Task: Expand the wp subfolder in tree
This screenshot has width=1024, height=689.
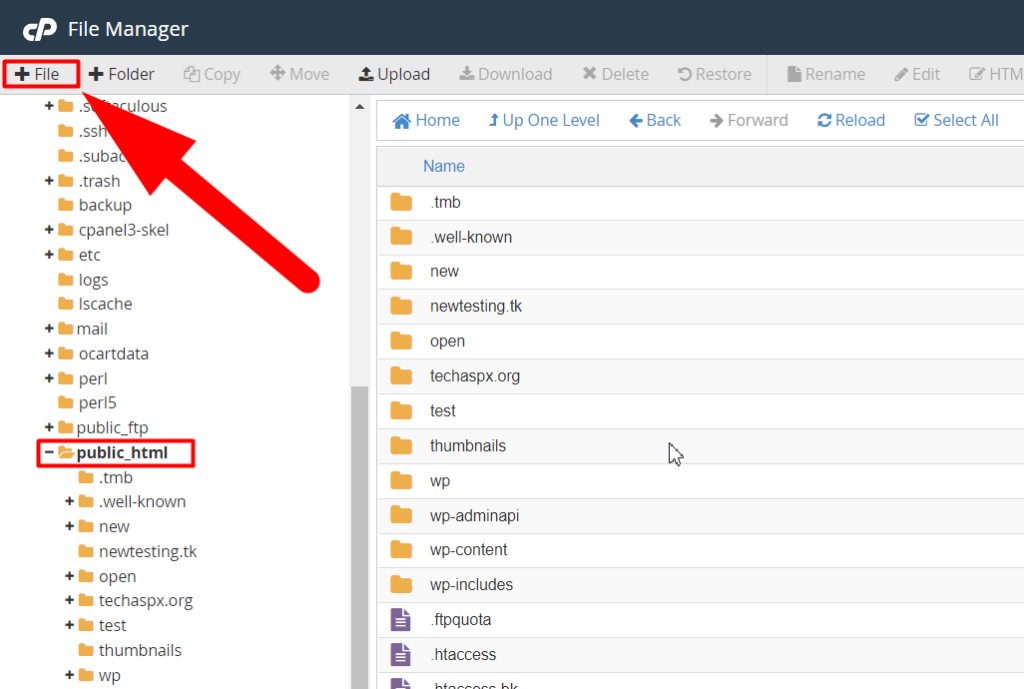Action: pos(69,675)
